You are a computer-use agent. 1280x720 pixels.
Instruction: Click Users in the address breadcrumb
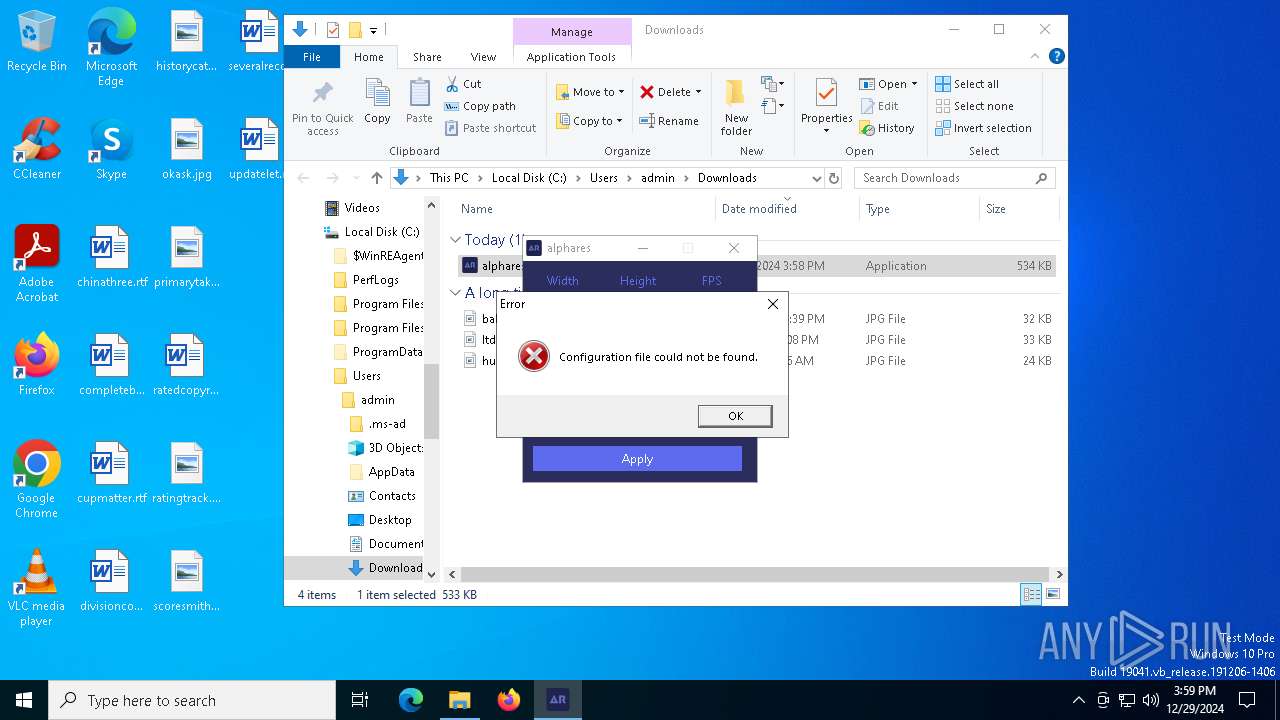[x=603, y=178]
